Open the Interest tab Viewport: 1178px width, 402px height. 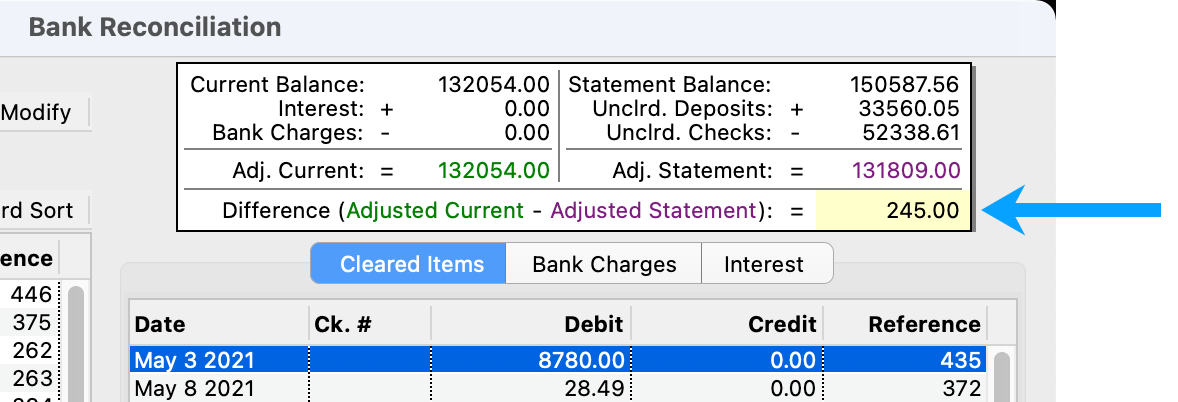coord(763,265)
